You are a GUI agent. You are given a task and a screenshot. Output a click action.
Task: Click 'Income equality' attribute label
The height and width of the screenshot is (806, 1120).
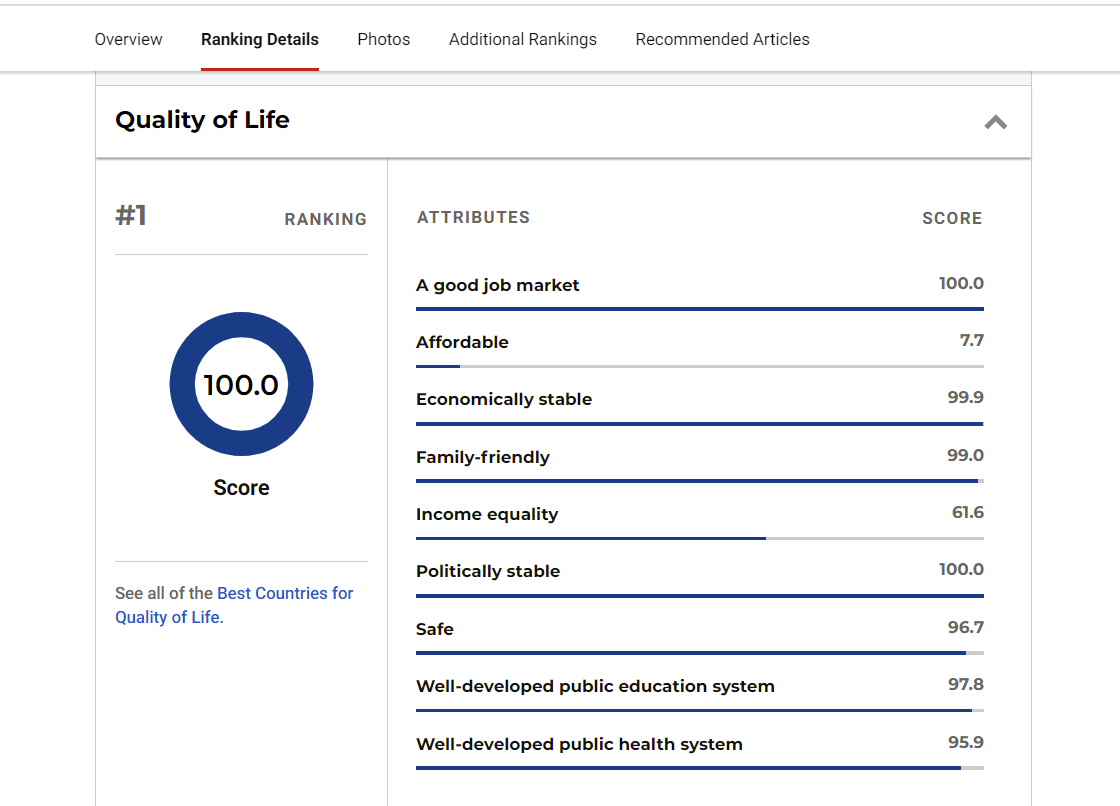coord(487,514)
